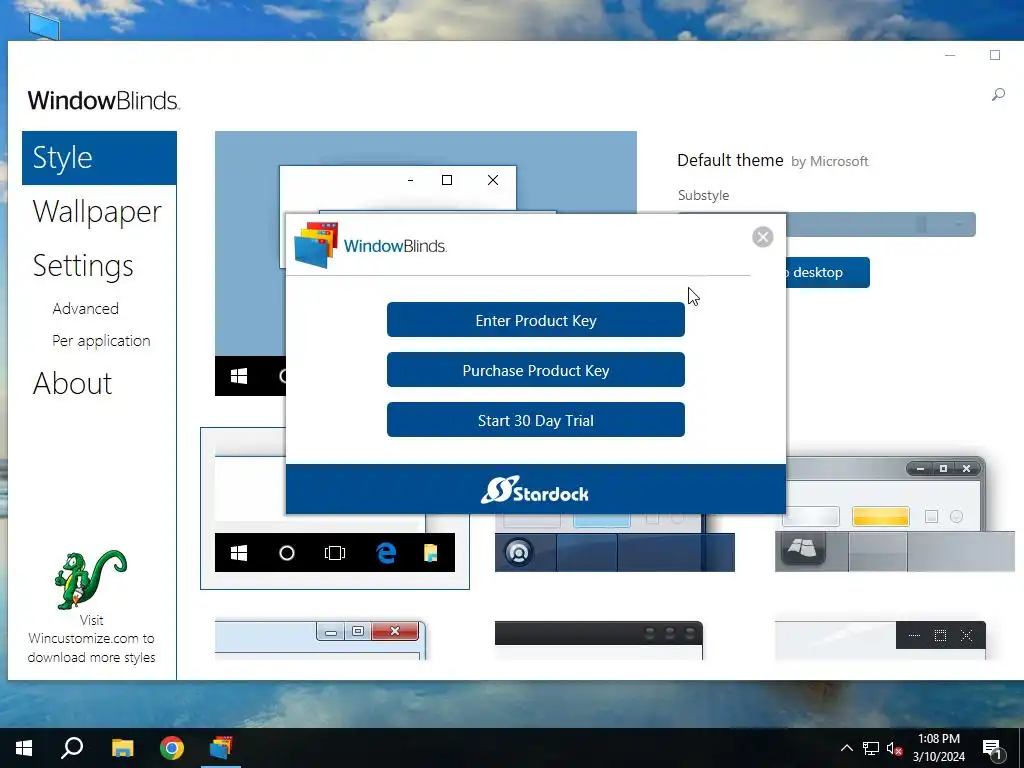
Task: Open the About section
Action: 72,383
